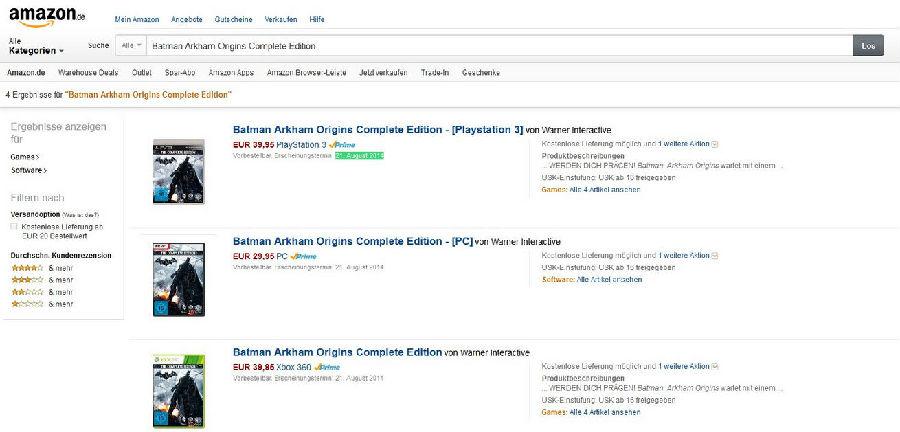This screenshot has width=900, height=432.
Task: Go to Warehouse Deals
Action: pyautogui.click(x=88, y=73)
